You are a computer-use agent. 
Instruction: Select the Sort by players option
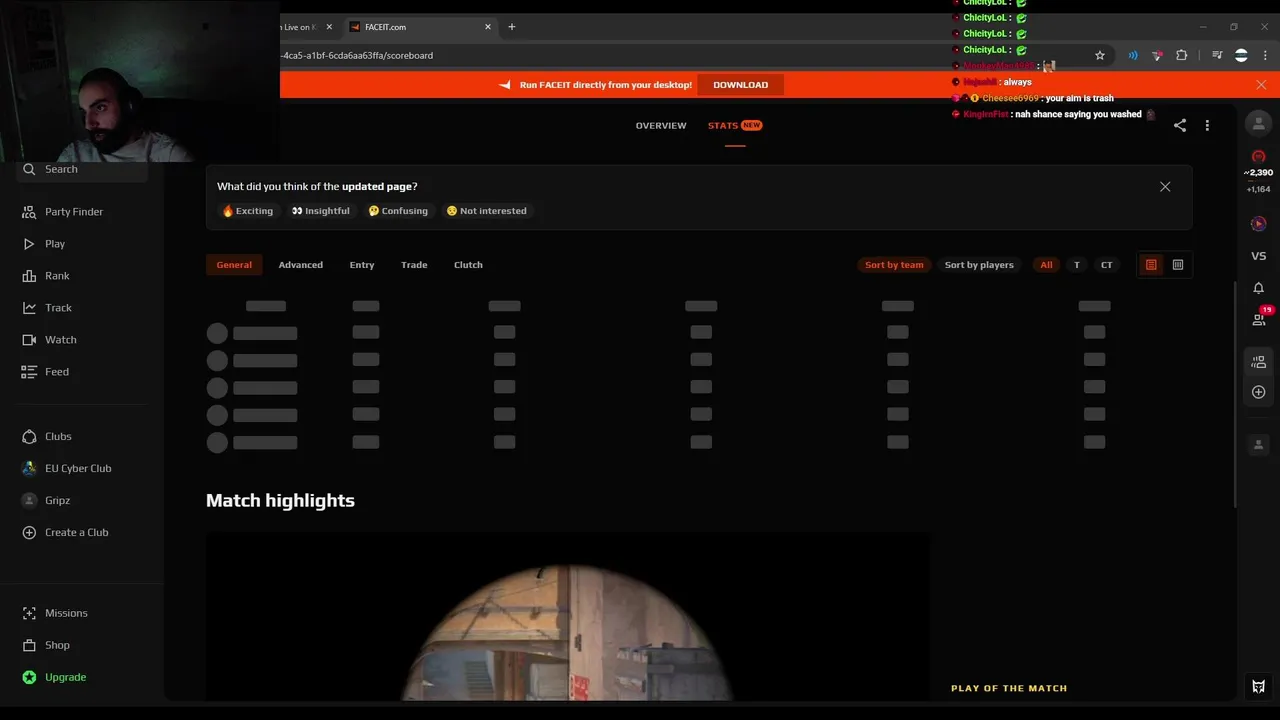[x=979, y=265]
